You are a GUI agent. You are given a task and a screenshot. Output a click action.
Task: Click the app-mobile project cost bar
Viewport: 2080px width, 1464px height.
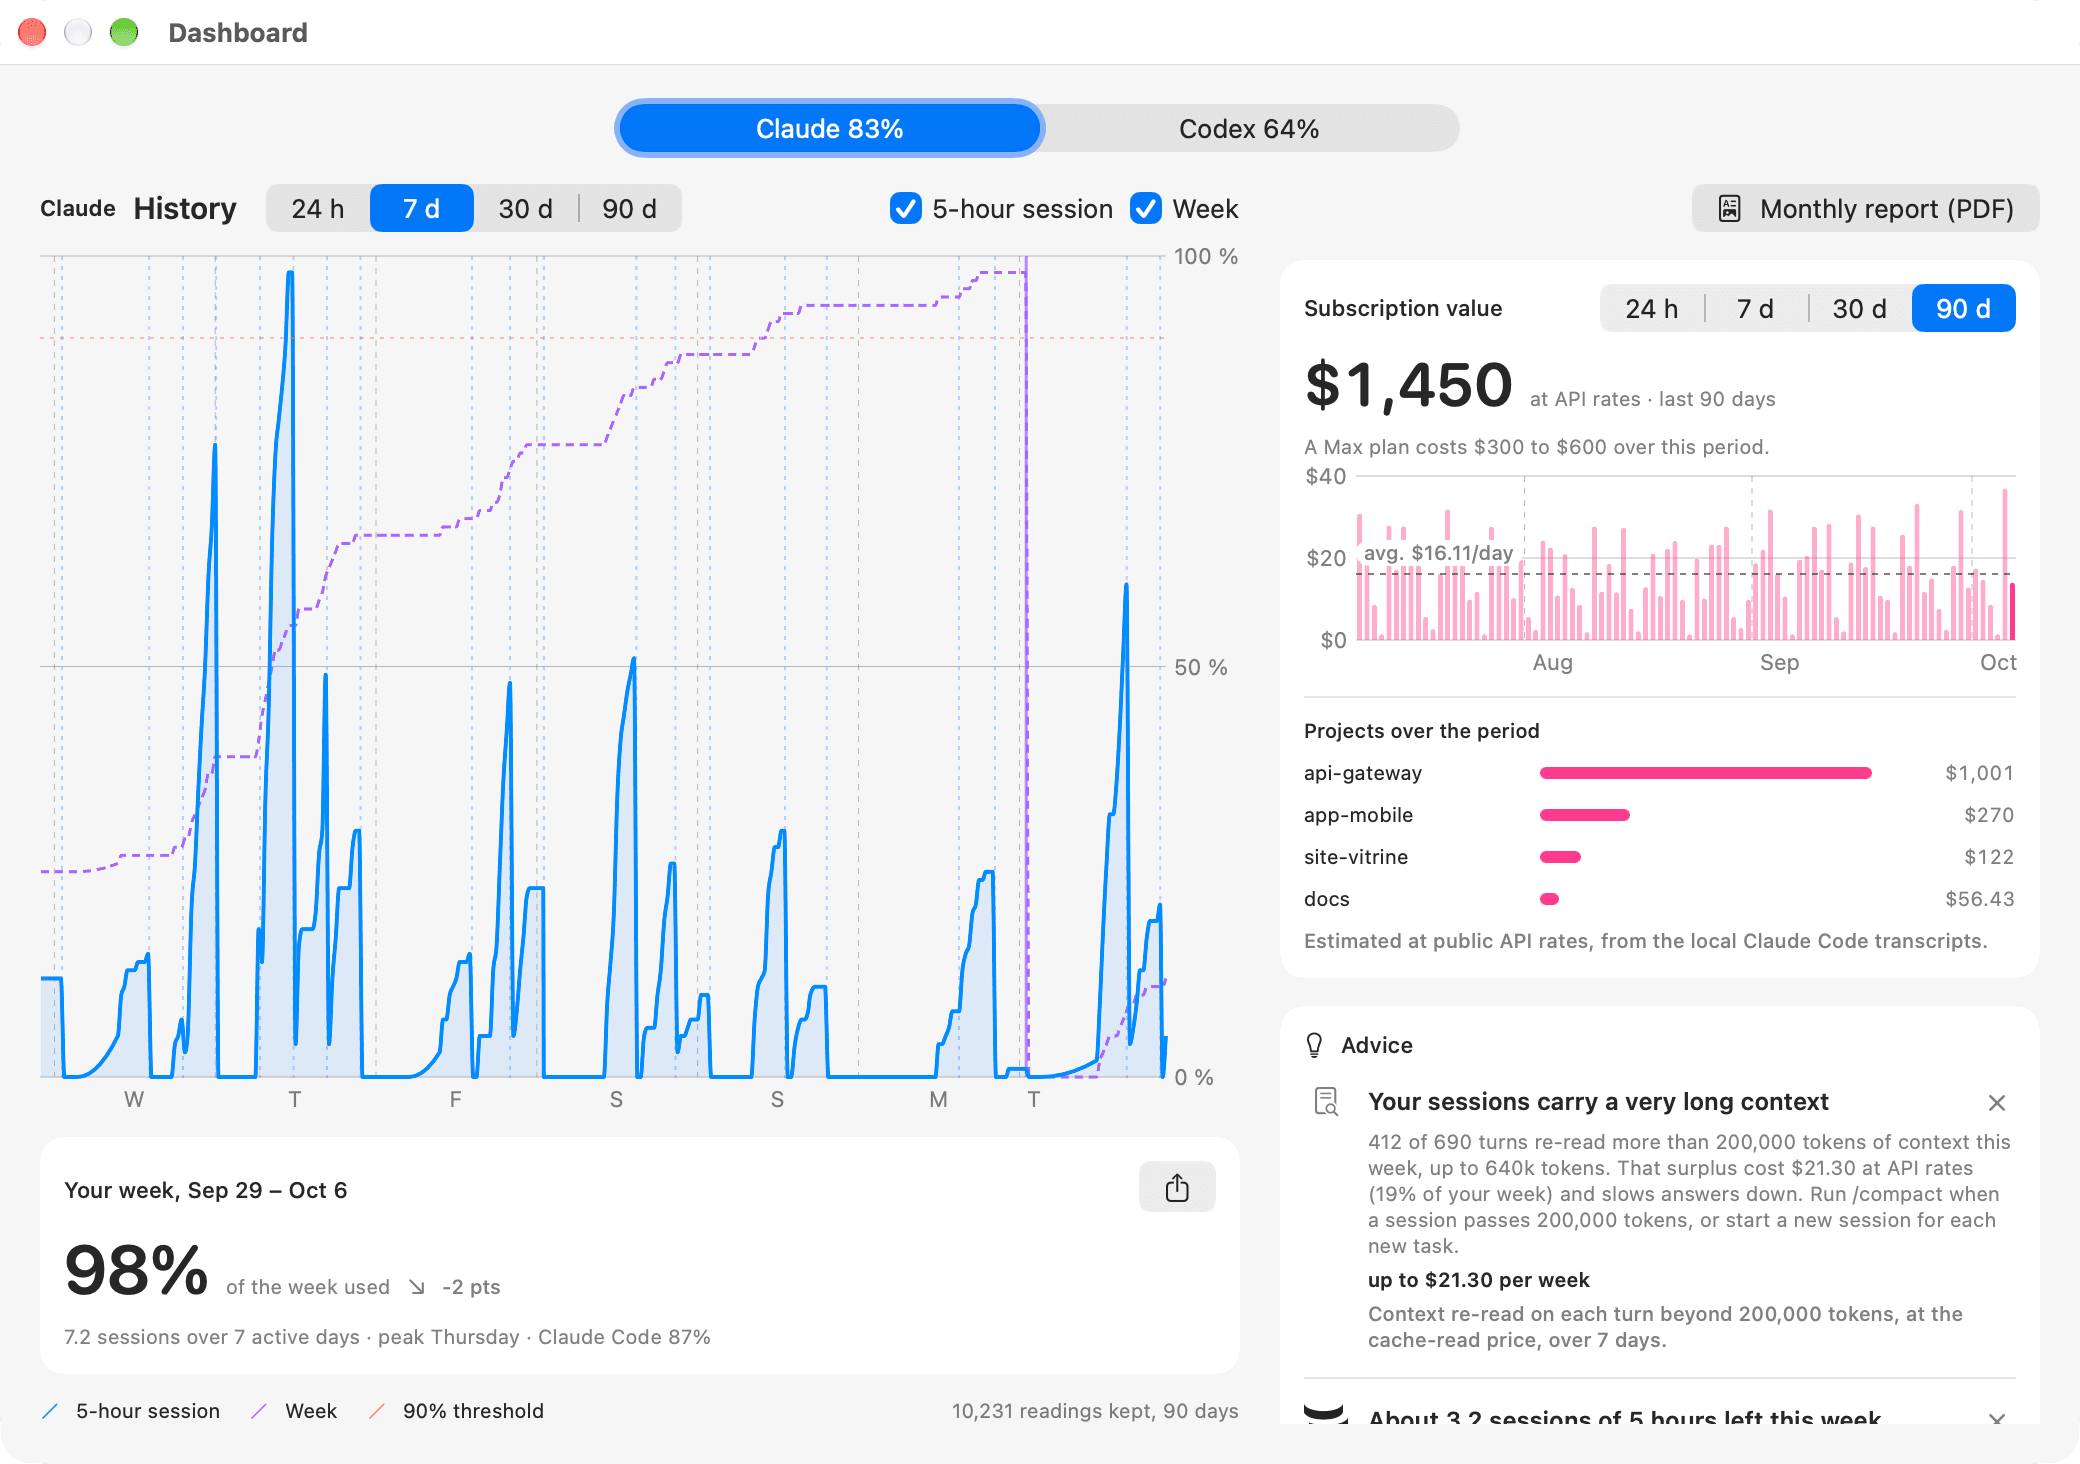(1585, 815)
